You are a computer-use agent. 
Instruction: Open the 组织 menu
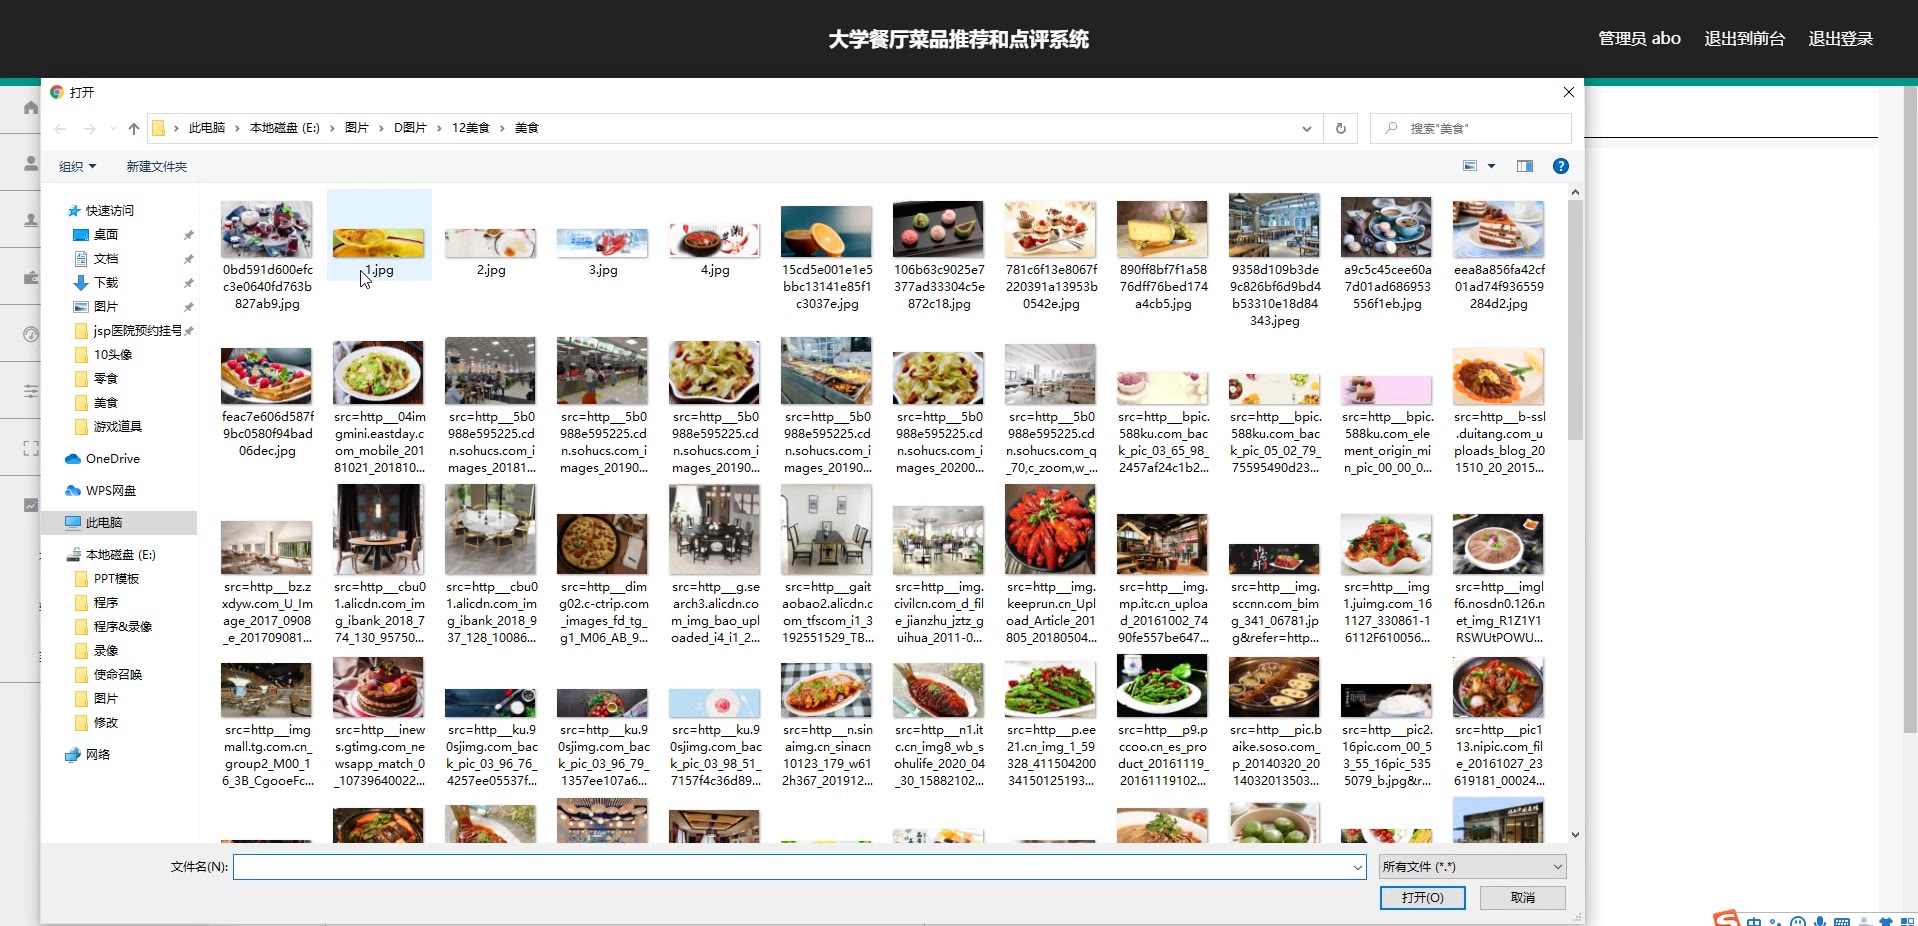pos(77,166)
